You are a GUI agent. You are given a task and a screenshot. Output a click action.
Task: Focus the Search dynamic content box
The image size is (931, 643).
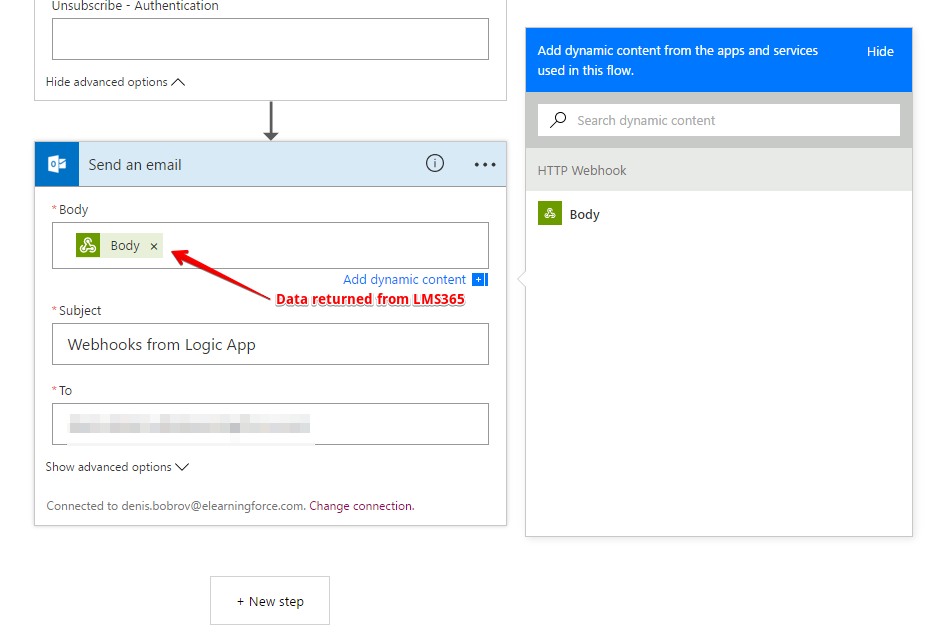point(730,121)
